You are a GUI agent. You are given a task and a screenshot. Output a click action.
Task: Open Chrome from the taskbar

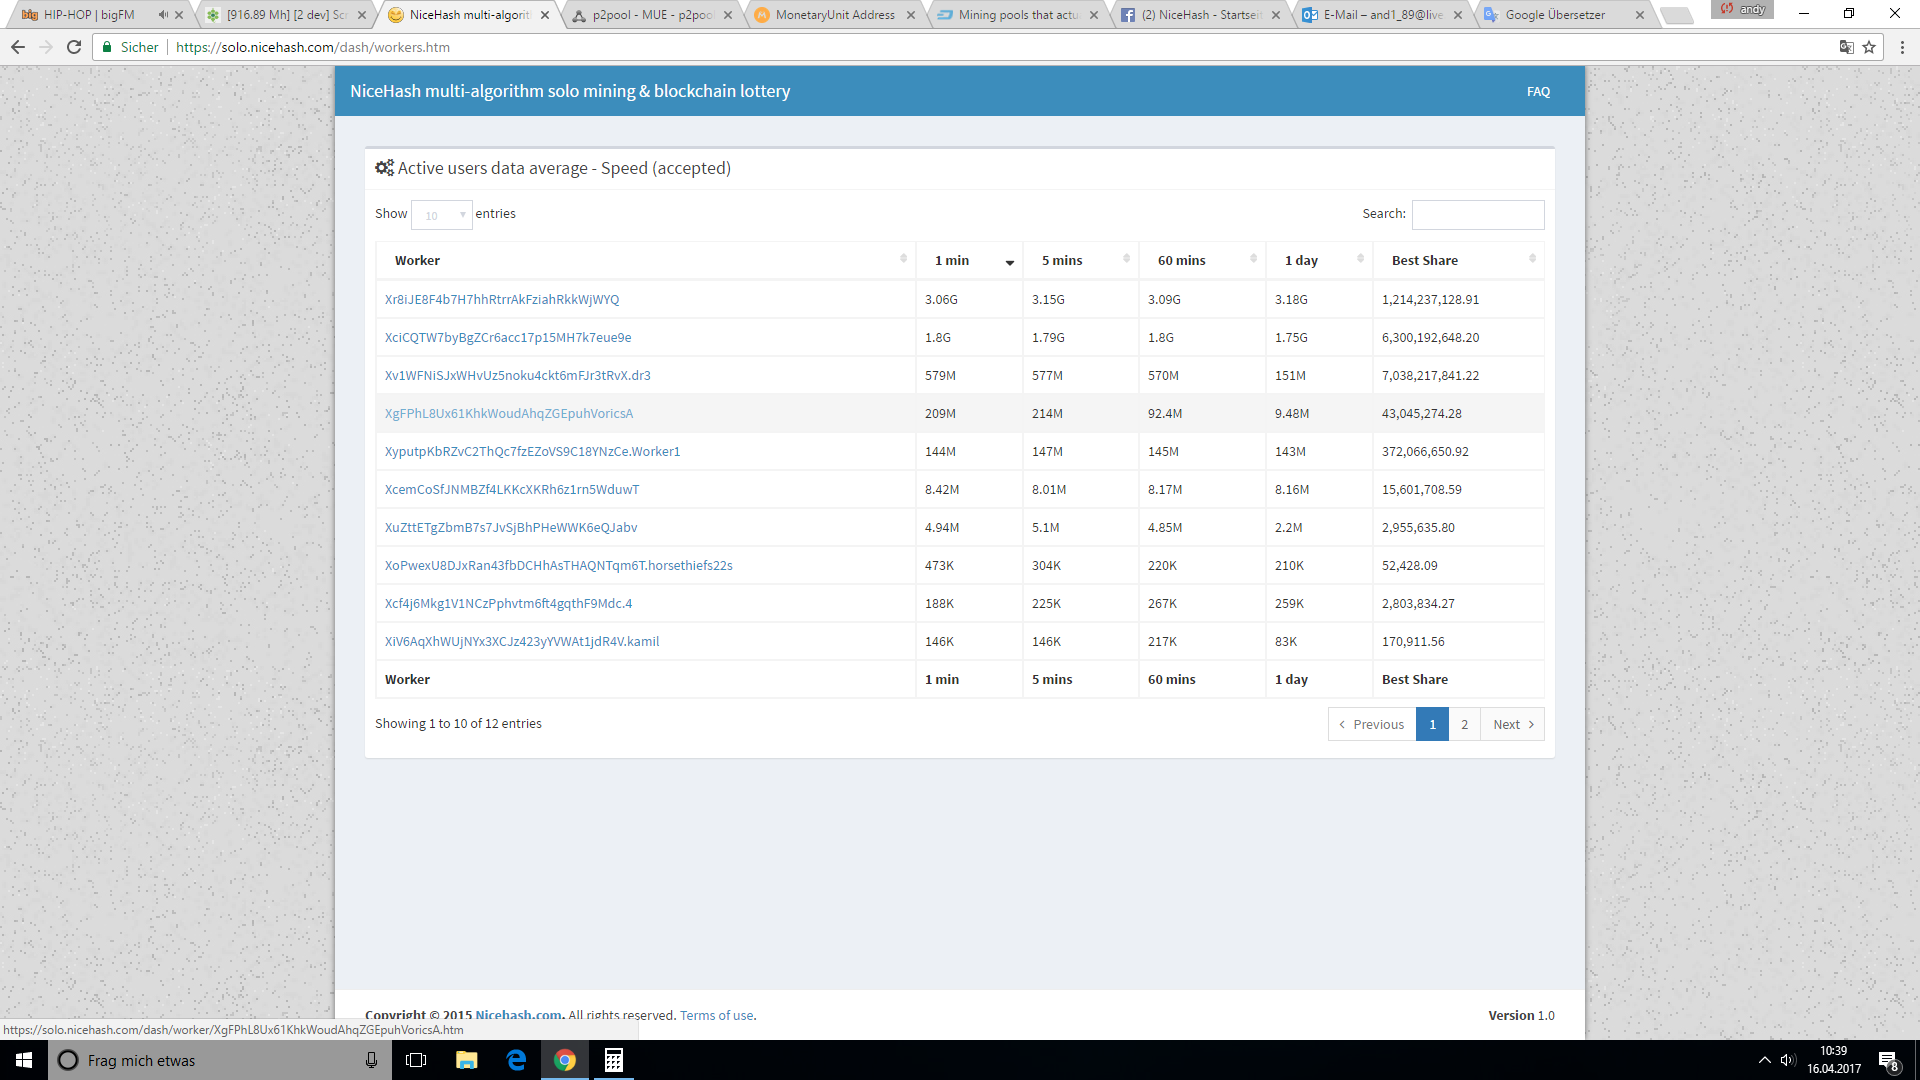point(565,1060)
